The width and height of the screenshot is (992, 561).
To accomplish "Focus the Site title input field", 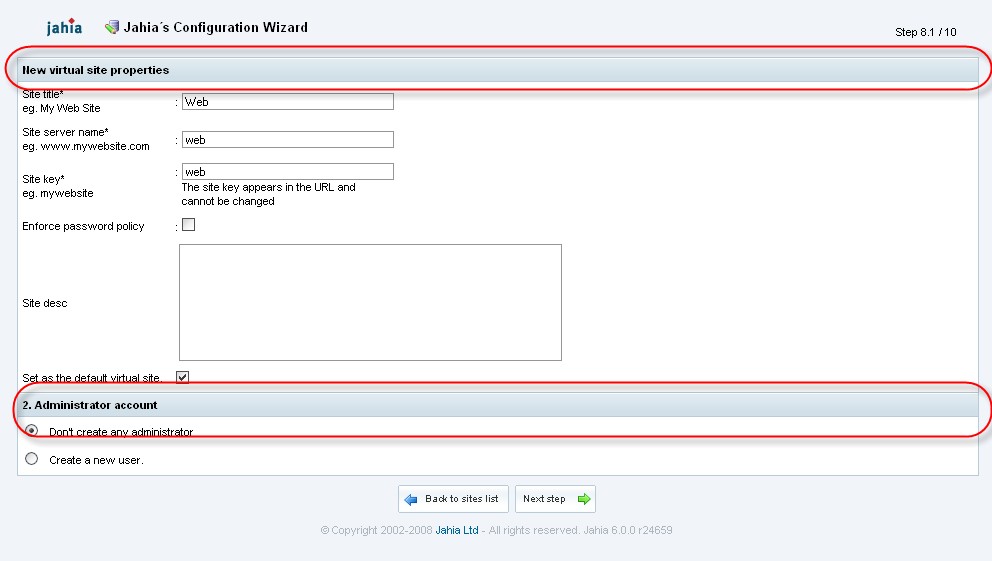I will click(288, 102).
